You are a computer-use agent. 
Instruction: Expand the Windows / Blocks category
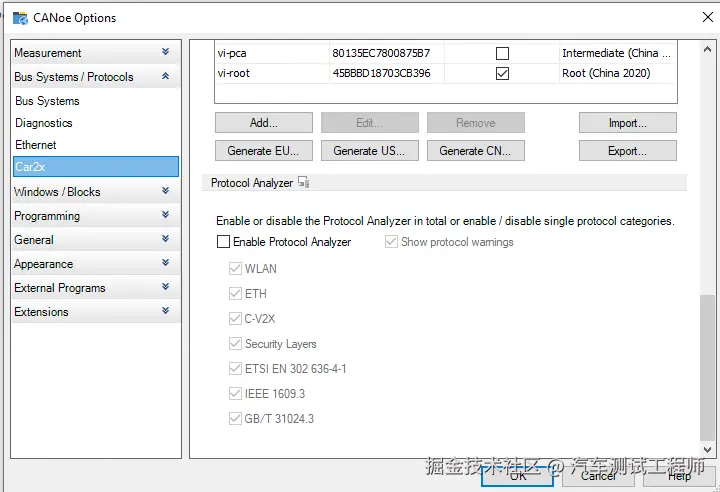click(165, 191)
